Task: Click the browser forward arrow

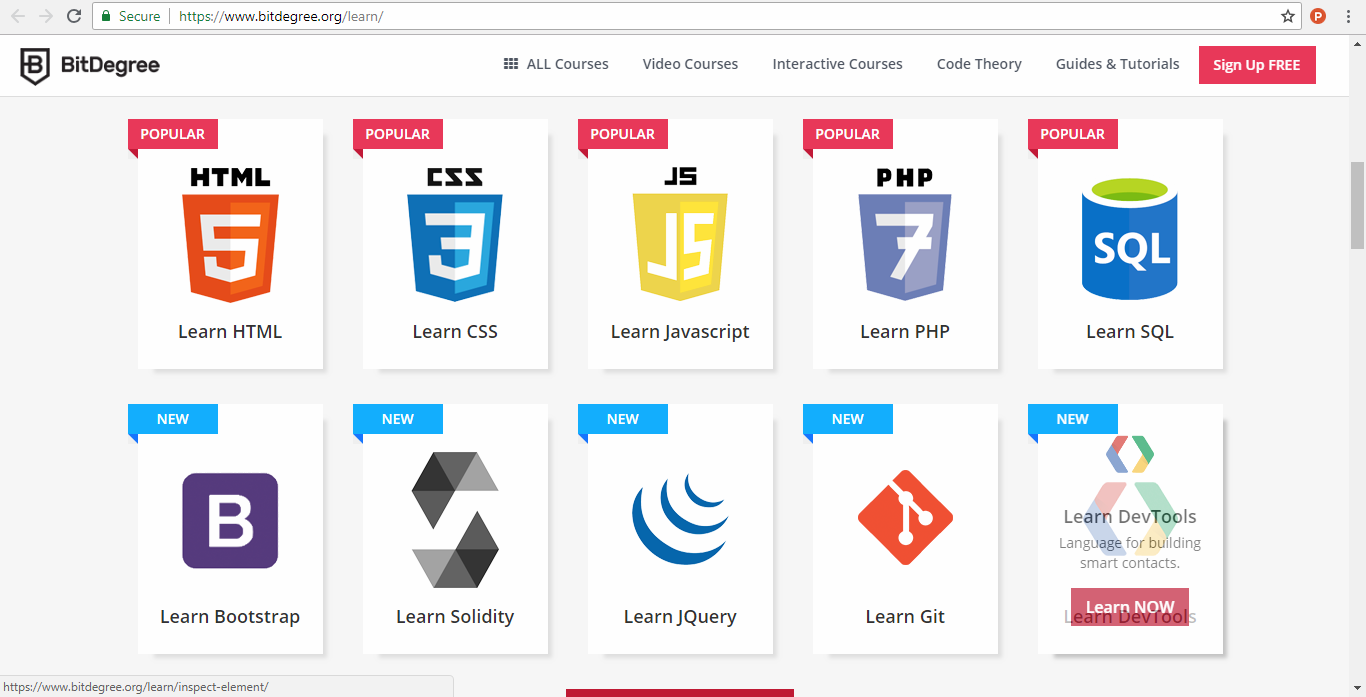Action: click(x=45, y=16)
